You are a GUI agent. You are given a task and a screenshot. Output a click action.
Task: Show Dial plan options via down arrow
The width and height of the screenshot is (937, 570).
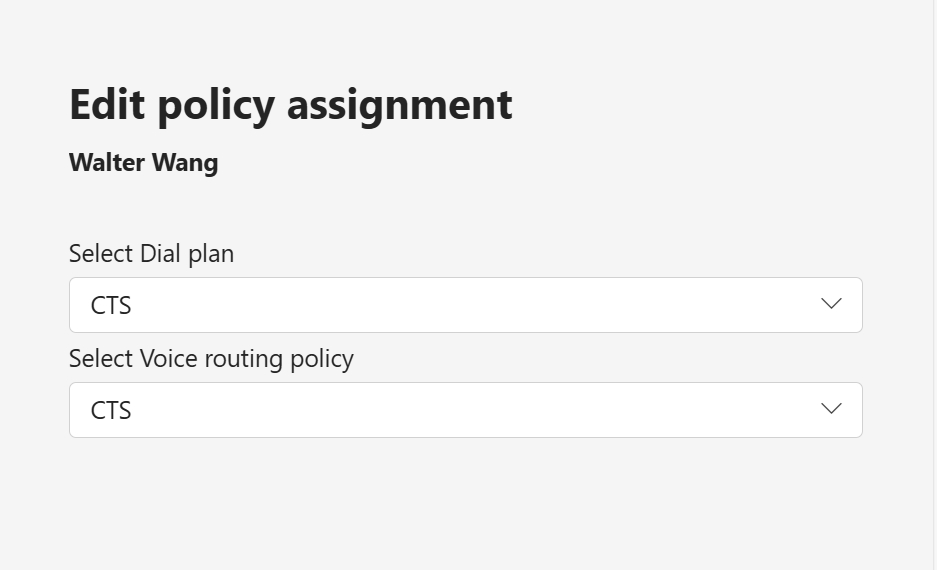click(x=831, y=304)
